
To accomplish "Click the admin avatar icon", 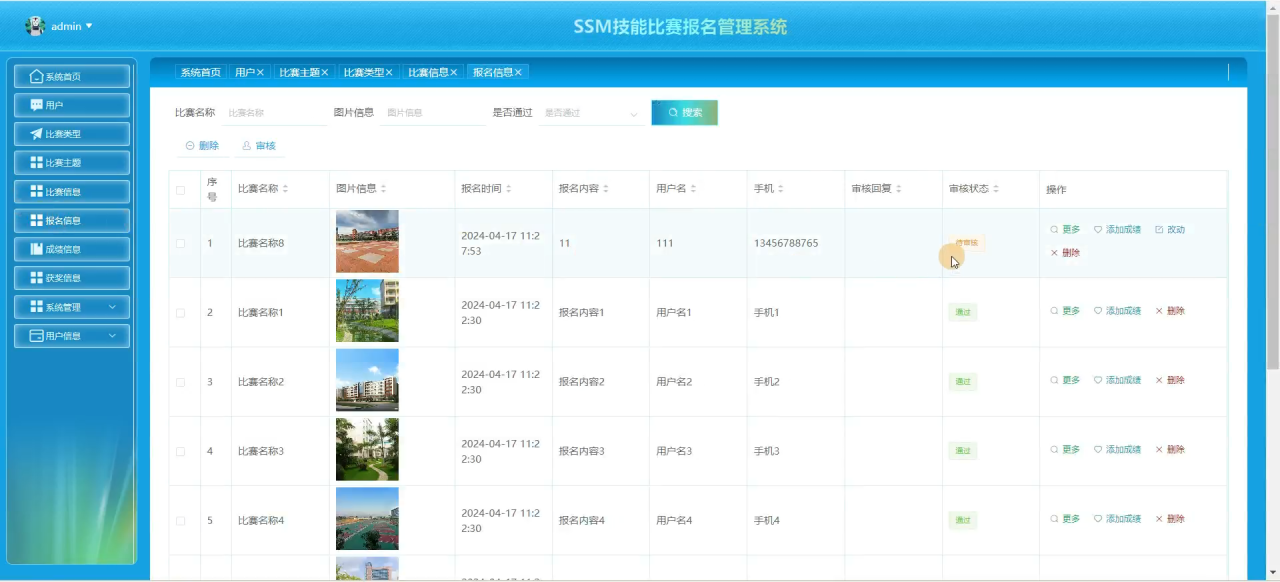I will [x=35, y=26].
